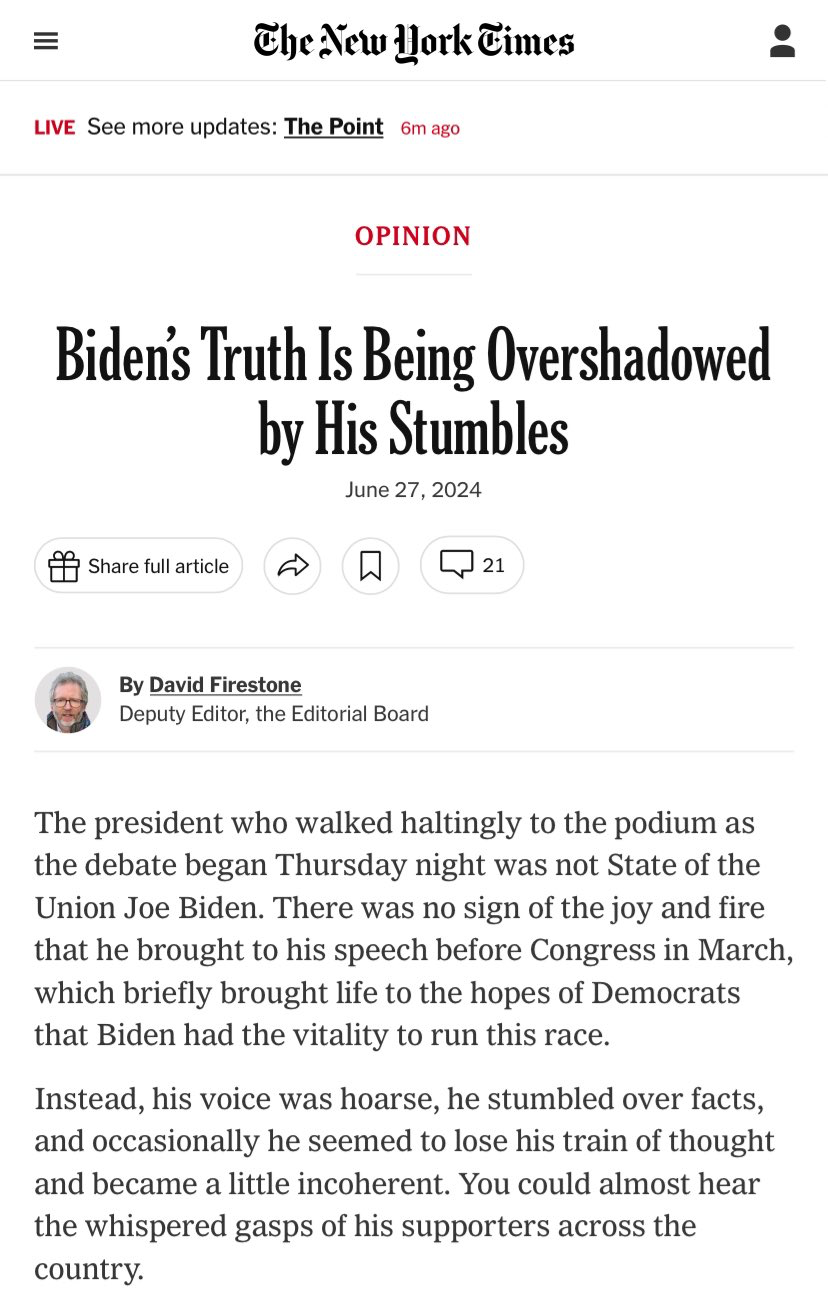This screenshot has height=1304, width=828.
Task: Click the 6m ago timestamp
Action: click(430, 128)
